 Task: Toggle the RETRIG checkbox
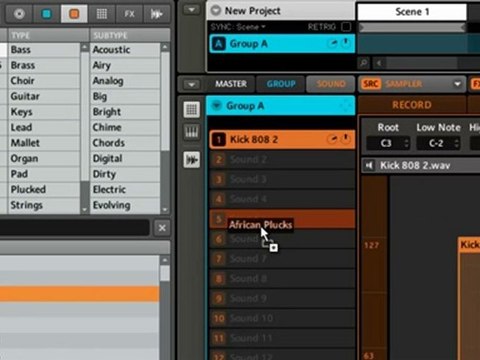click(x=346, y=27)
